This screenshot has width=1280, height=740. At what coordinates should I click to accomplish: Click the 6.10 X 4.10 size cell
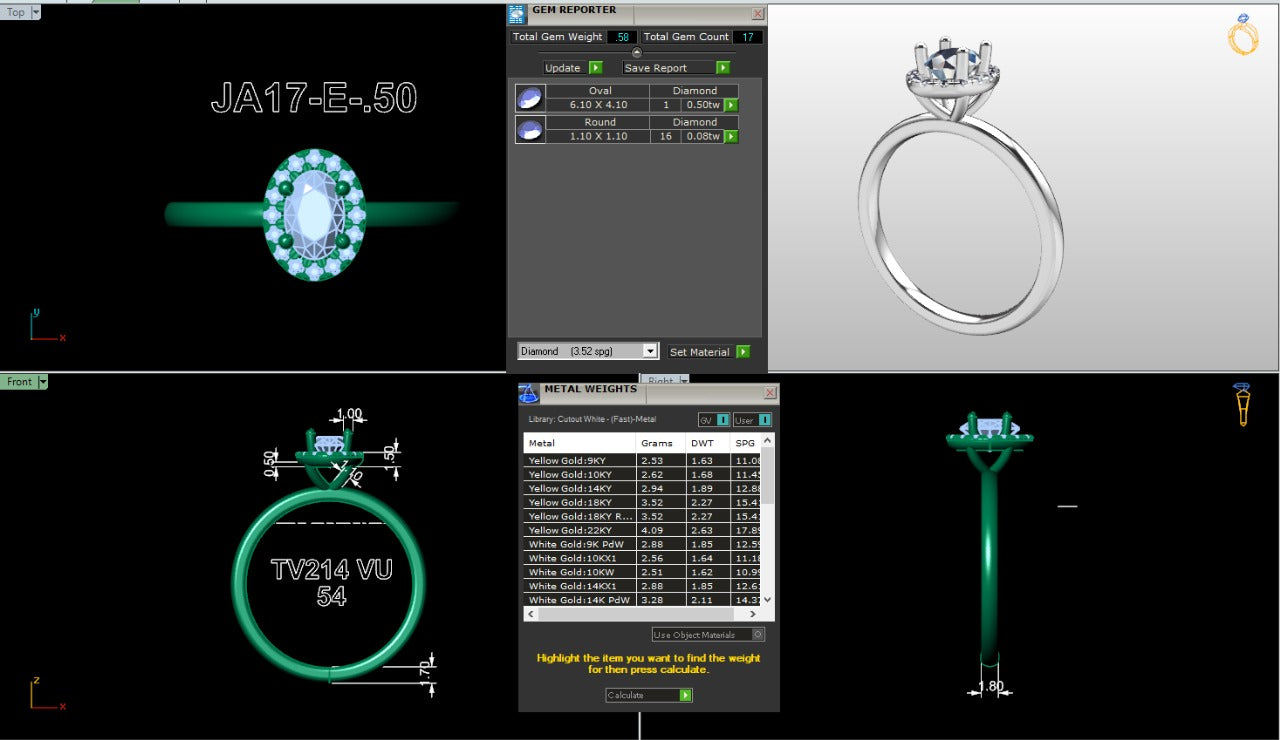(598, 105)
